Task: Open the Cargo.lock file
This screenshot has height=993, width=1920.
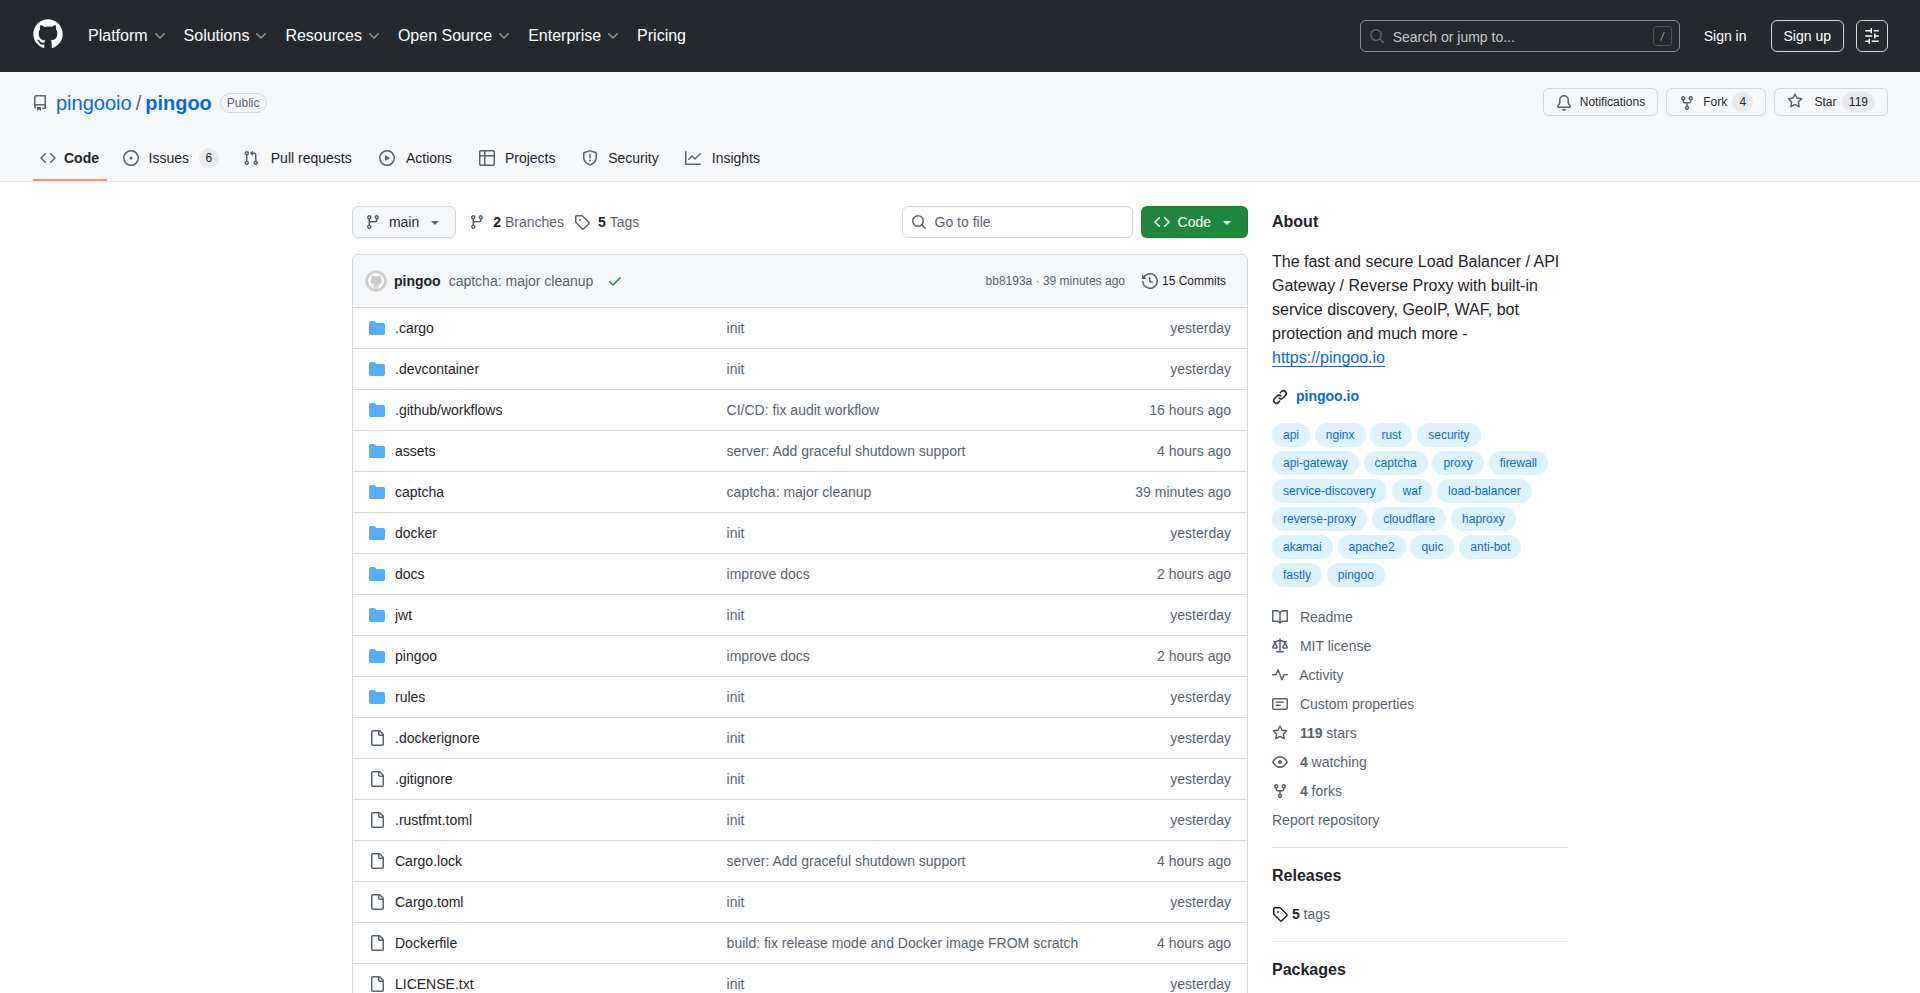Action: (x=428, y=861)
